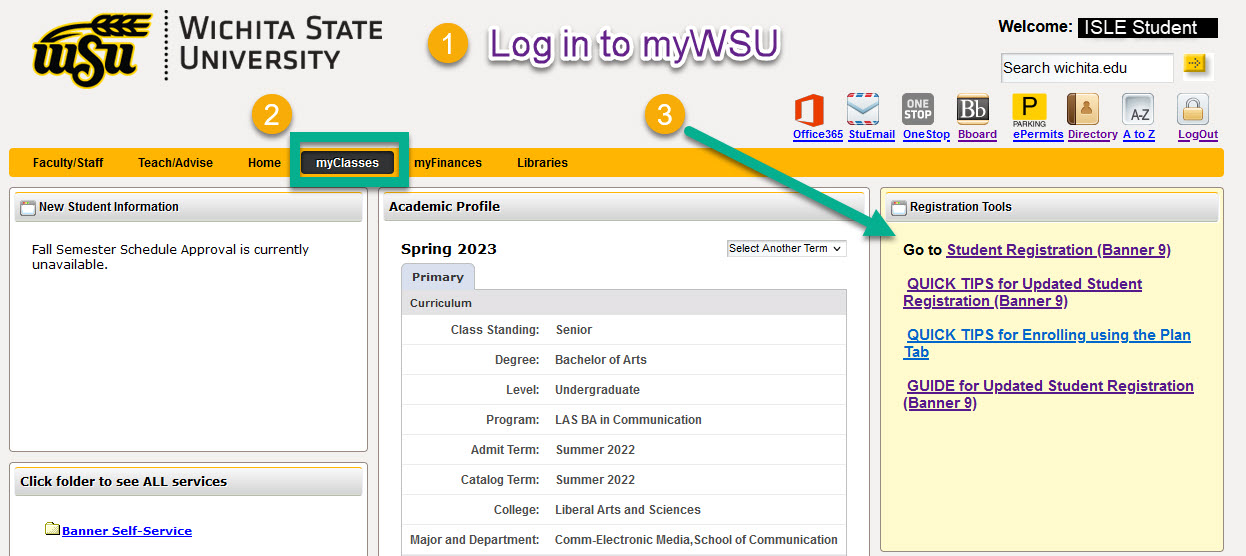
Task: Click the ISLE Student welcome name
Action: (x=1148, y=28)
